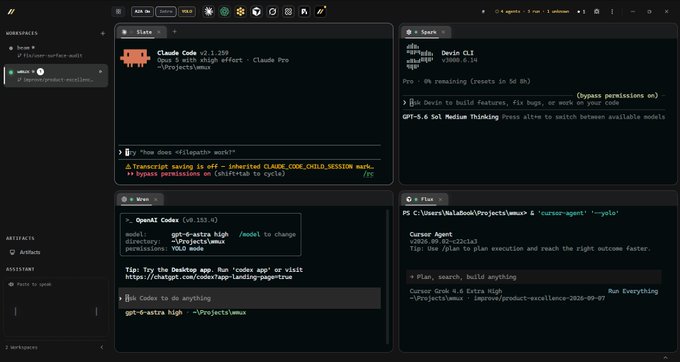
Task: Click the bypass permissions on line in Claude Code
Action: tap(206, 174)
